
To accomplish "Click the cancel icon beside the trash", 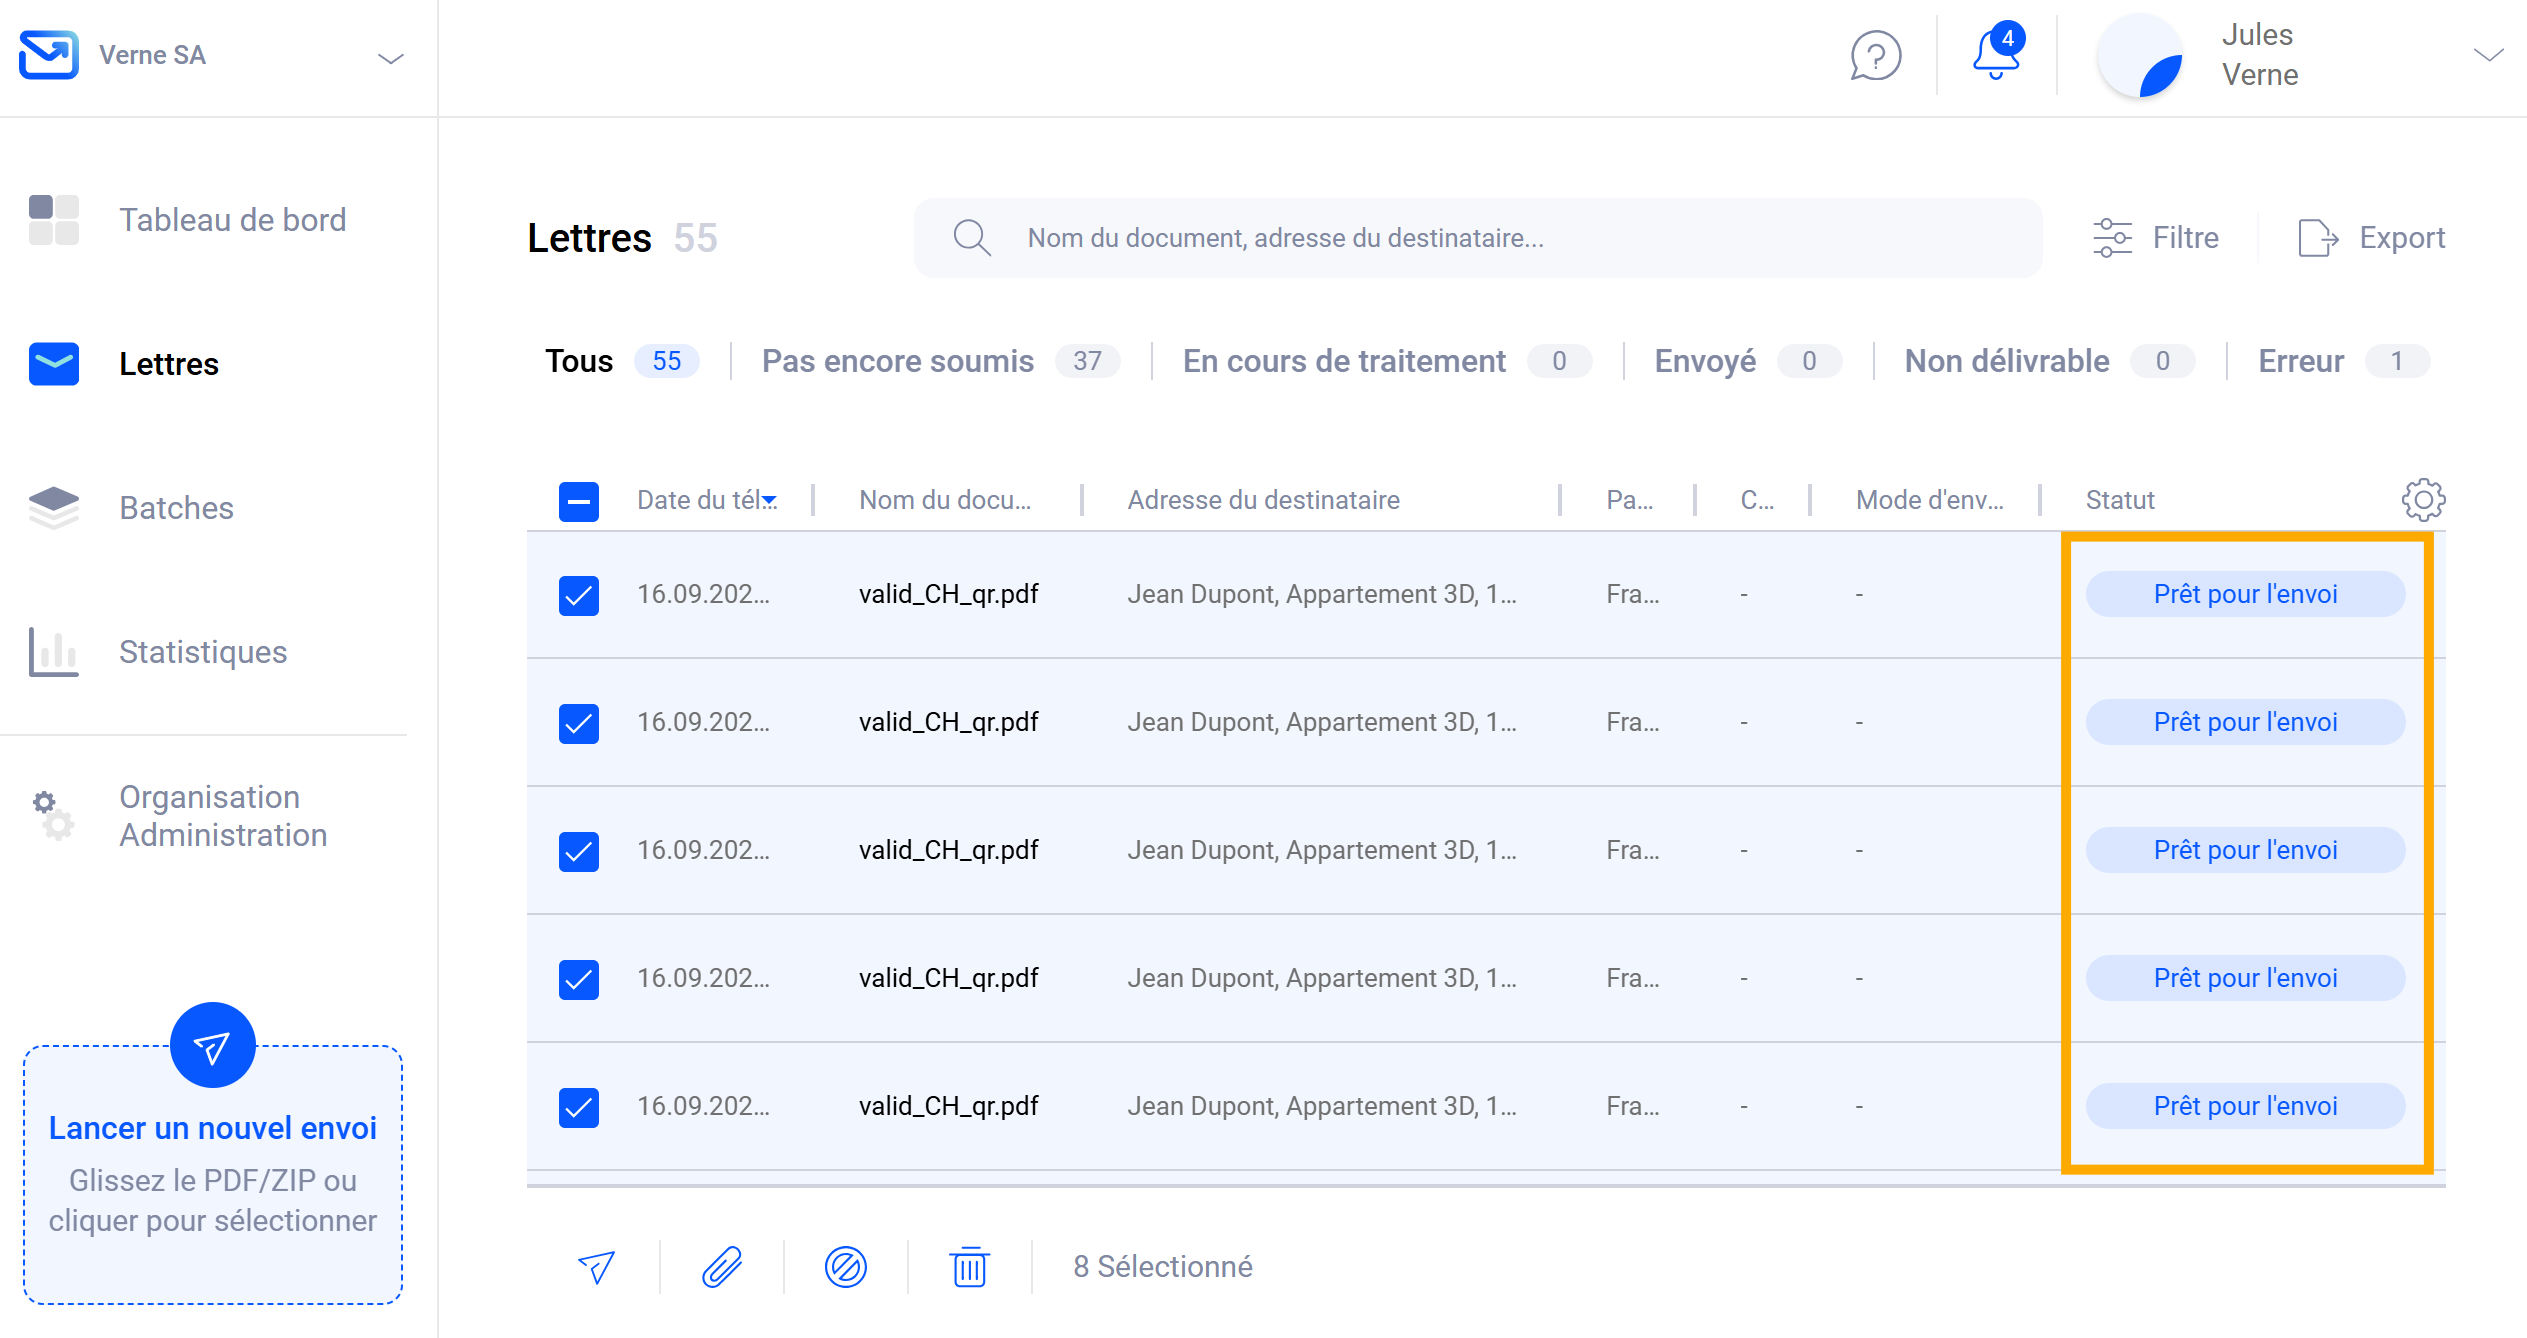I will click(846, 1267).
